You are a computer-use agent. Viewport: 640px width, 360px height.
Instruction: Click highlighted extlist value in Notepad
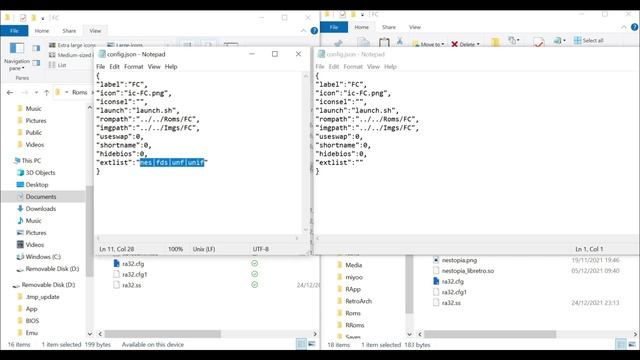[172, 162]
